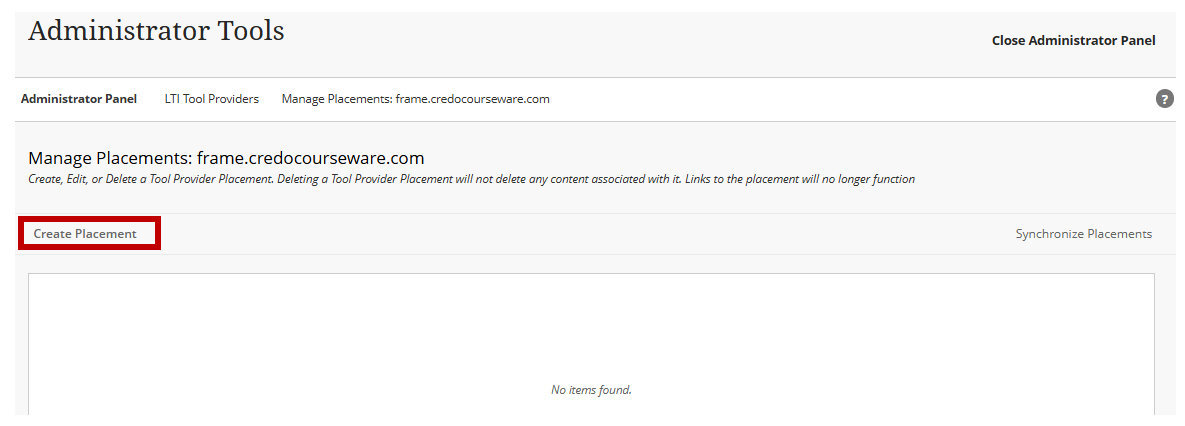This screenshot has height=426, width=1185.
Task: Click the Synchronize Placements toolbar action
Action: pos(1084,234)
